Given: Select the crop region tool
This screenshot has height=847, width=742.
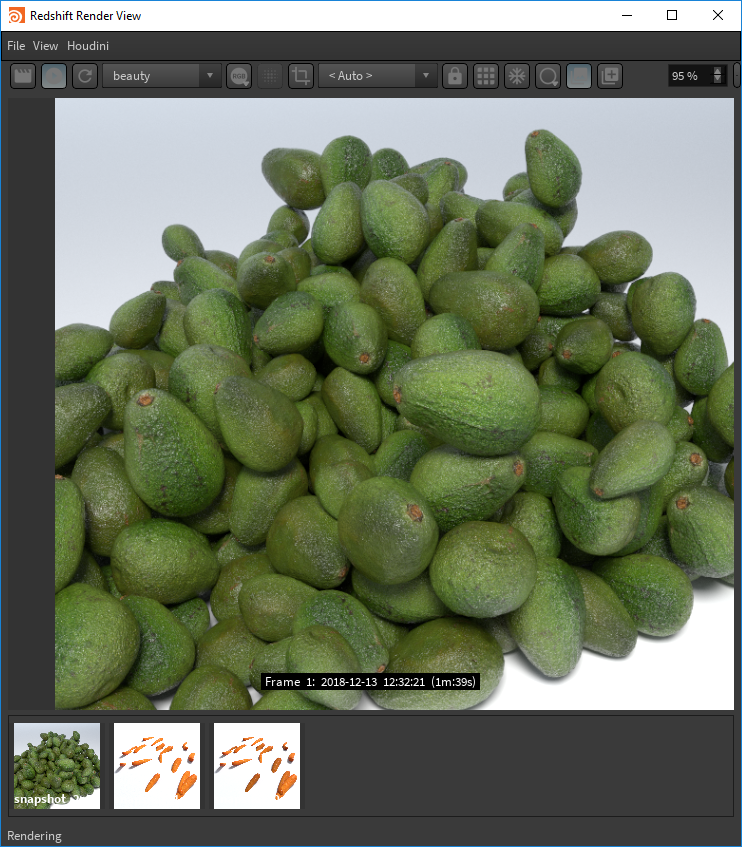Looking at the screenshot, I should click(300, 76).
